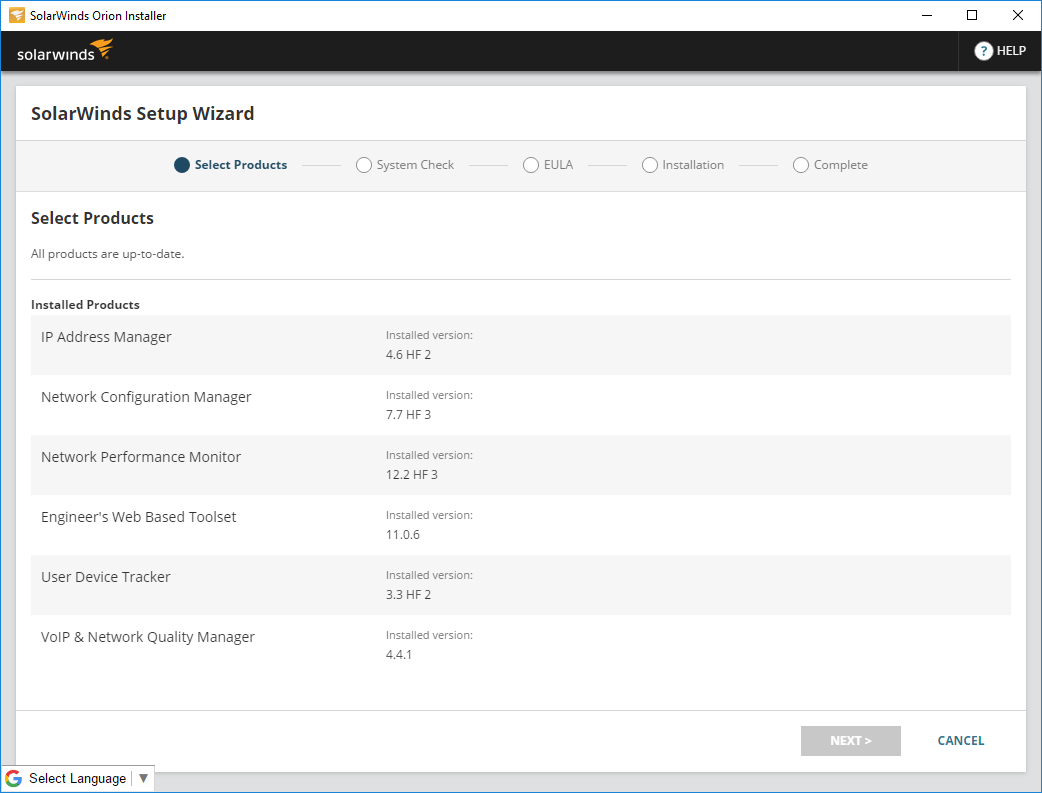
Task: Click the NEXT > button
Action: pyautogui.click(x=851, y=740)
